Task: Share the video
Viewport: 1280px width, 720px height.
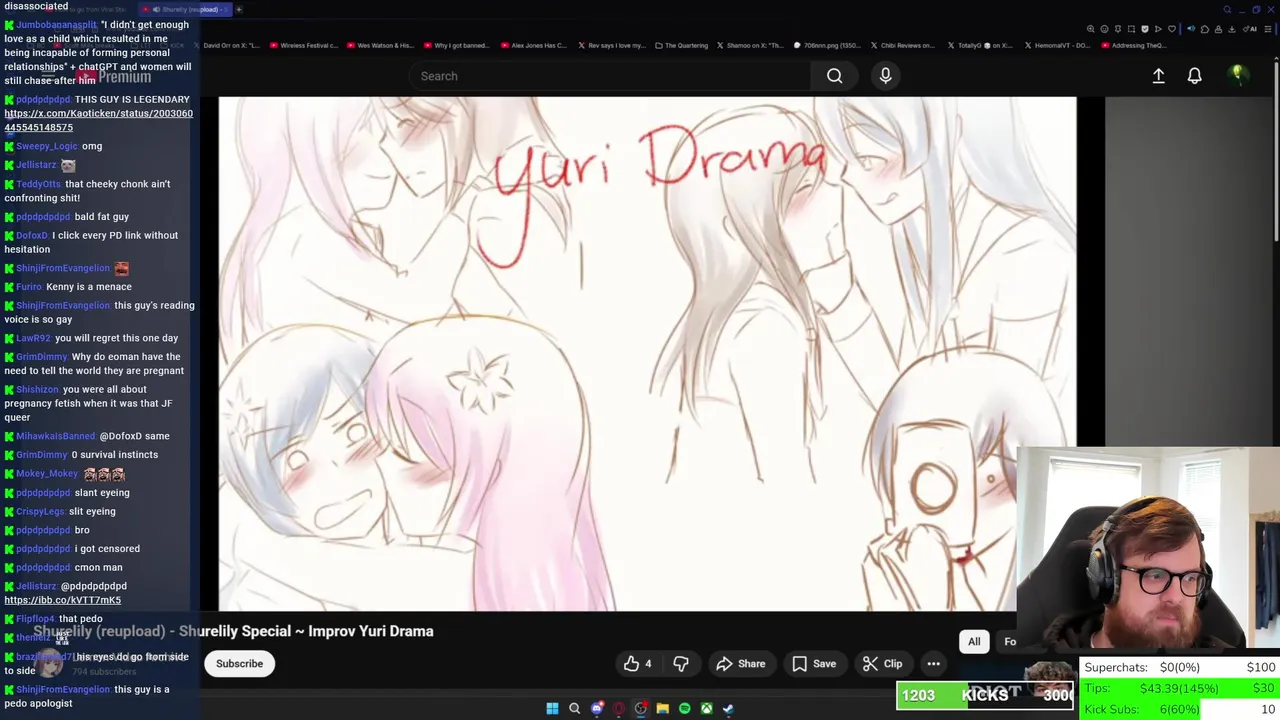Action: 741,664
